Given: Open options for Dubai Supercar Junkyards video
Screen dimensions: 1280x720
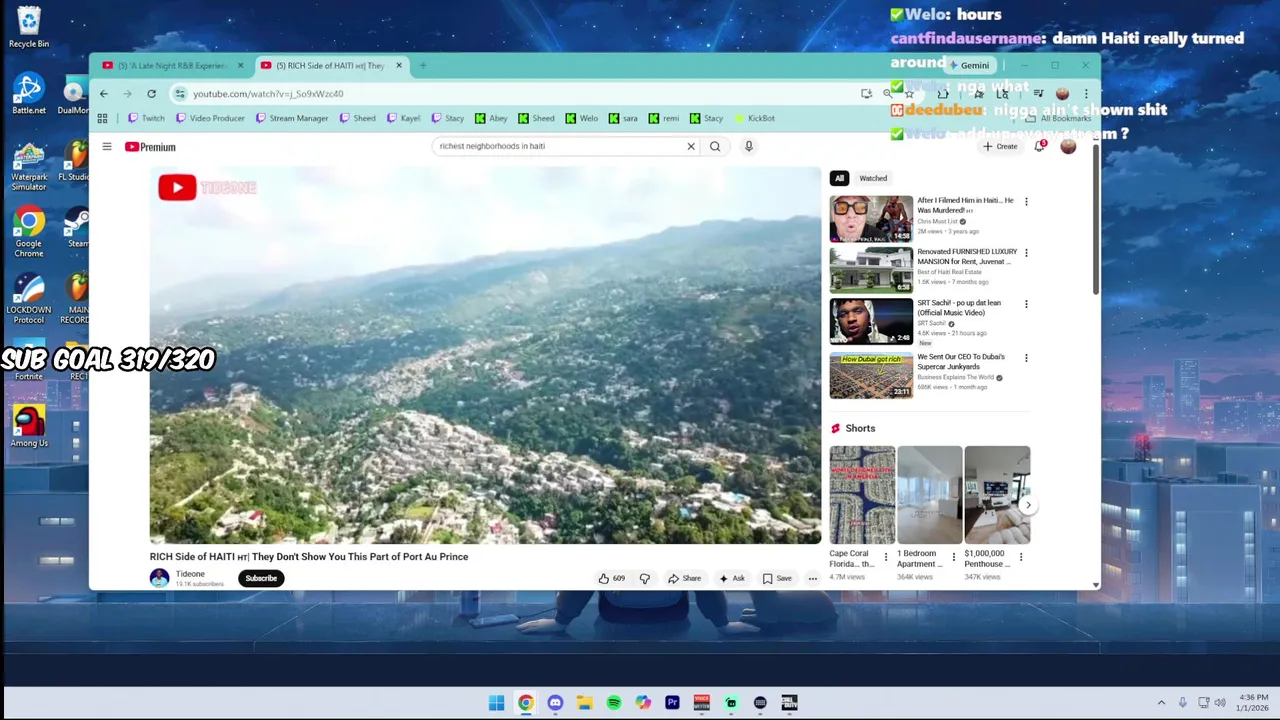Looking at the screenshot, I should (x=1025, y=358).
